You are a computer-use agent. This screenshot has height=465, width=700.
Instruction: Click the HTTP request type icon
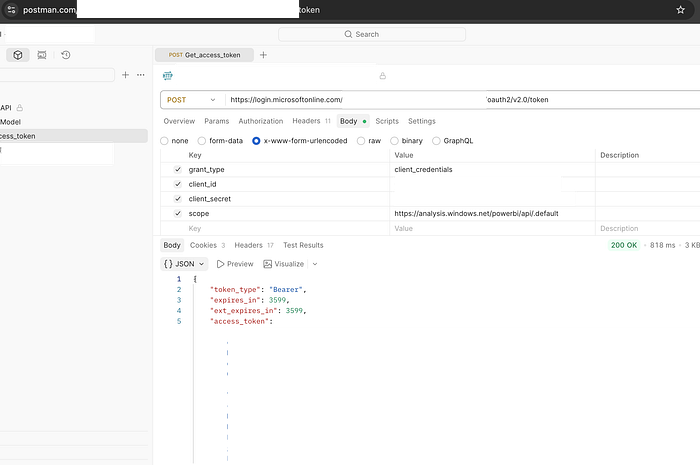coord(168,76)
